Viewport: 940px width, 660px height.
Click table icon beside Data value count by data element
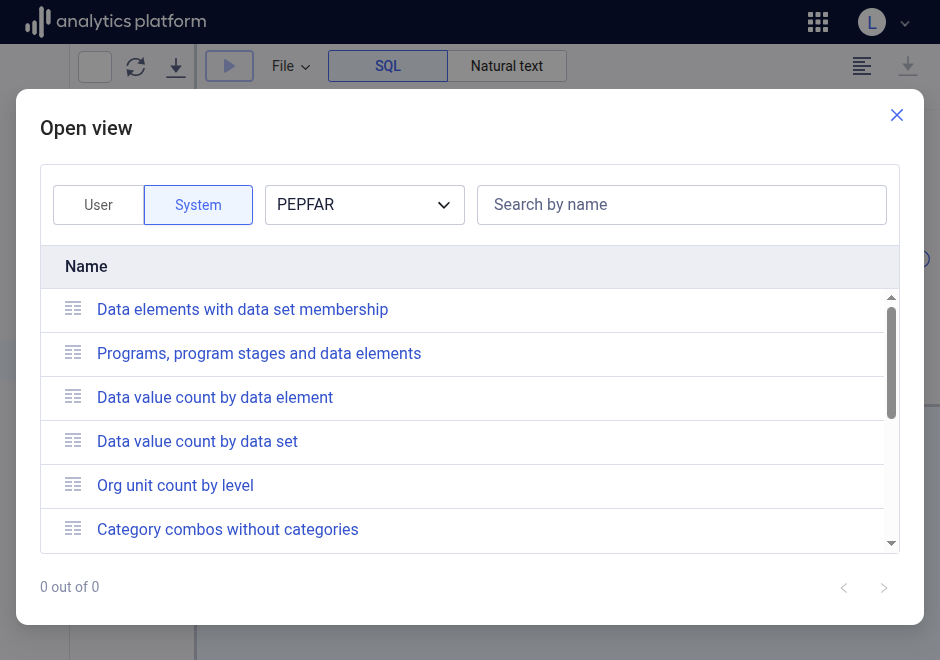(73, 396)
